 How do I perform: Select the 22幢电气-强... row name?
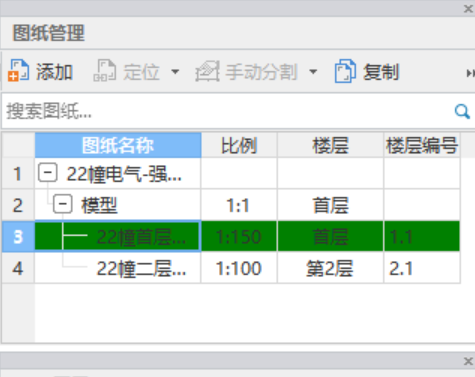[x=124, y=174]
